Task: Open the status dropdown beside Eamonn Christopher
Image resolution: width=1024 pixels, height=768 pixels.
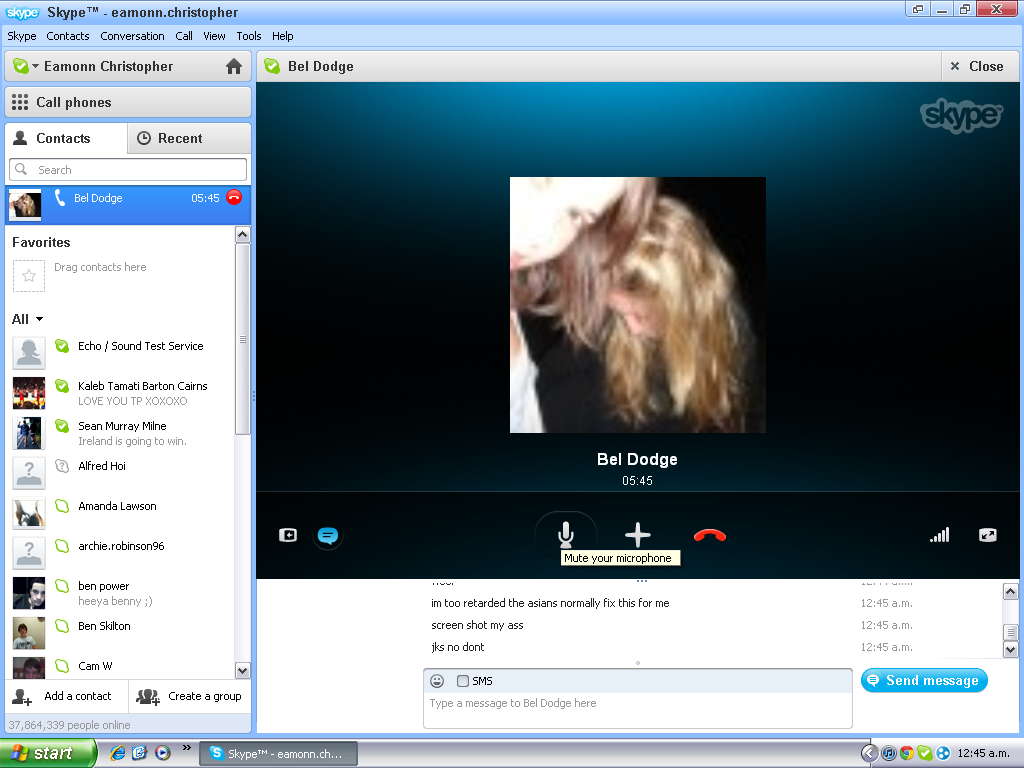Action: [x=35, y=66]
